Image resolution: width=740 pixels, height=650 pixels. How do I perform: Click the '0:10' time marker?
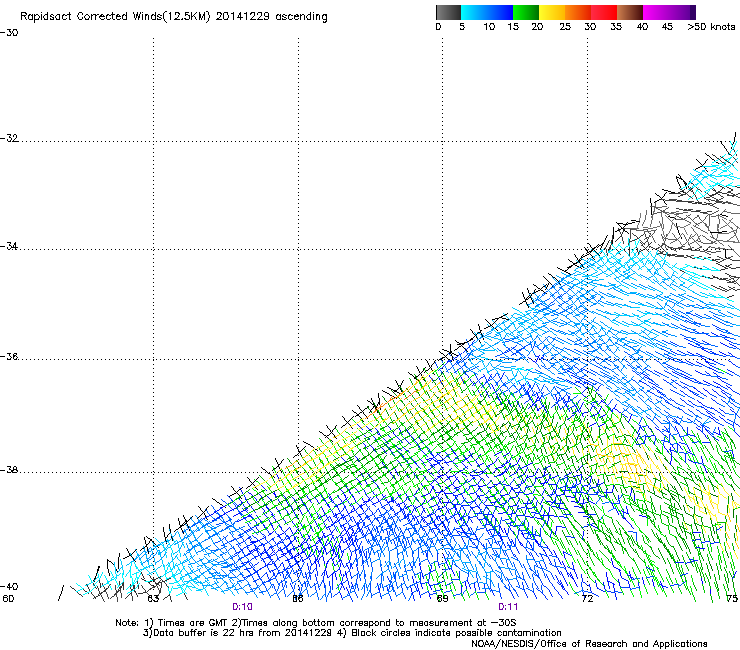click(242, 607)
